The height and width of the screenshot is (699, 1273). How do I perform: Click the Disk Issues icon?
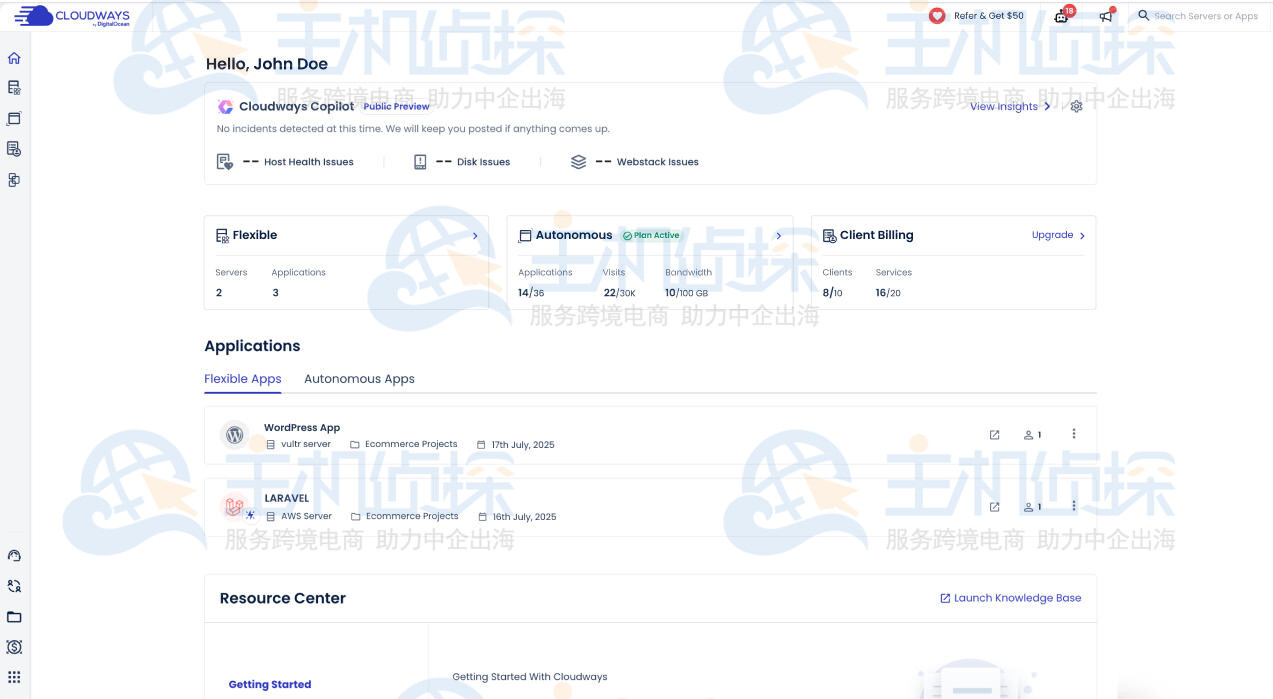pyautogui.click(x=420, y=161)
